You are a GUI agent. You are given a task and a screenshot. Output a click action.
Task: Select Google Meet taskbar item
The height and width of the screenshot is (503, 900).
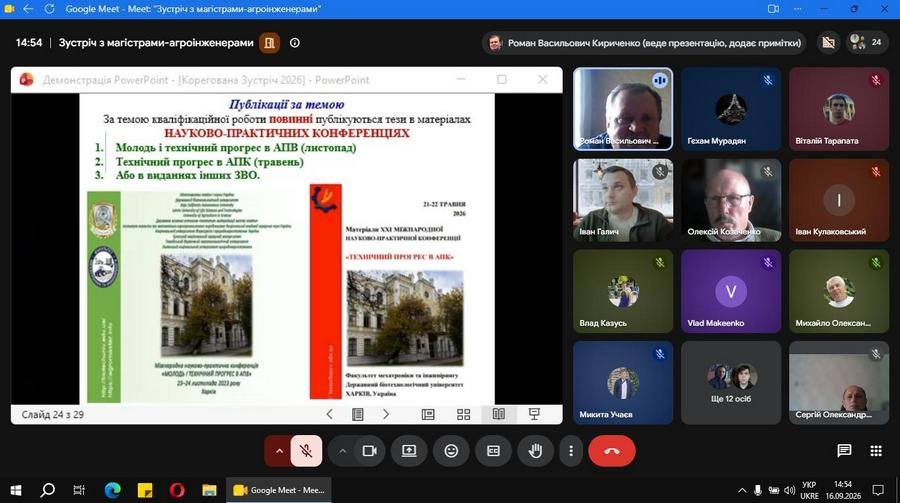click(x=279, y=490)
